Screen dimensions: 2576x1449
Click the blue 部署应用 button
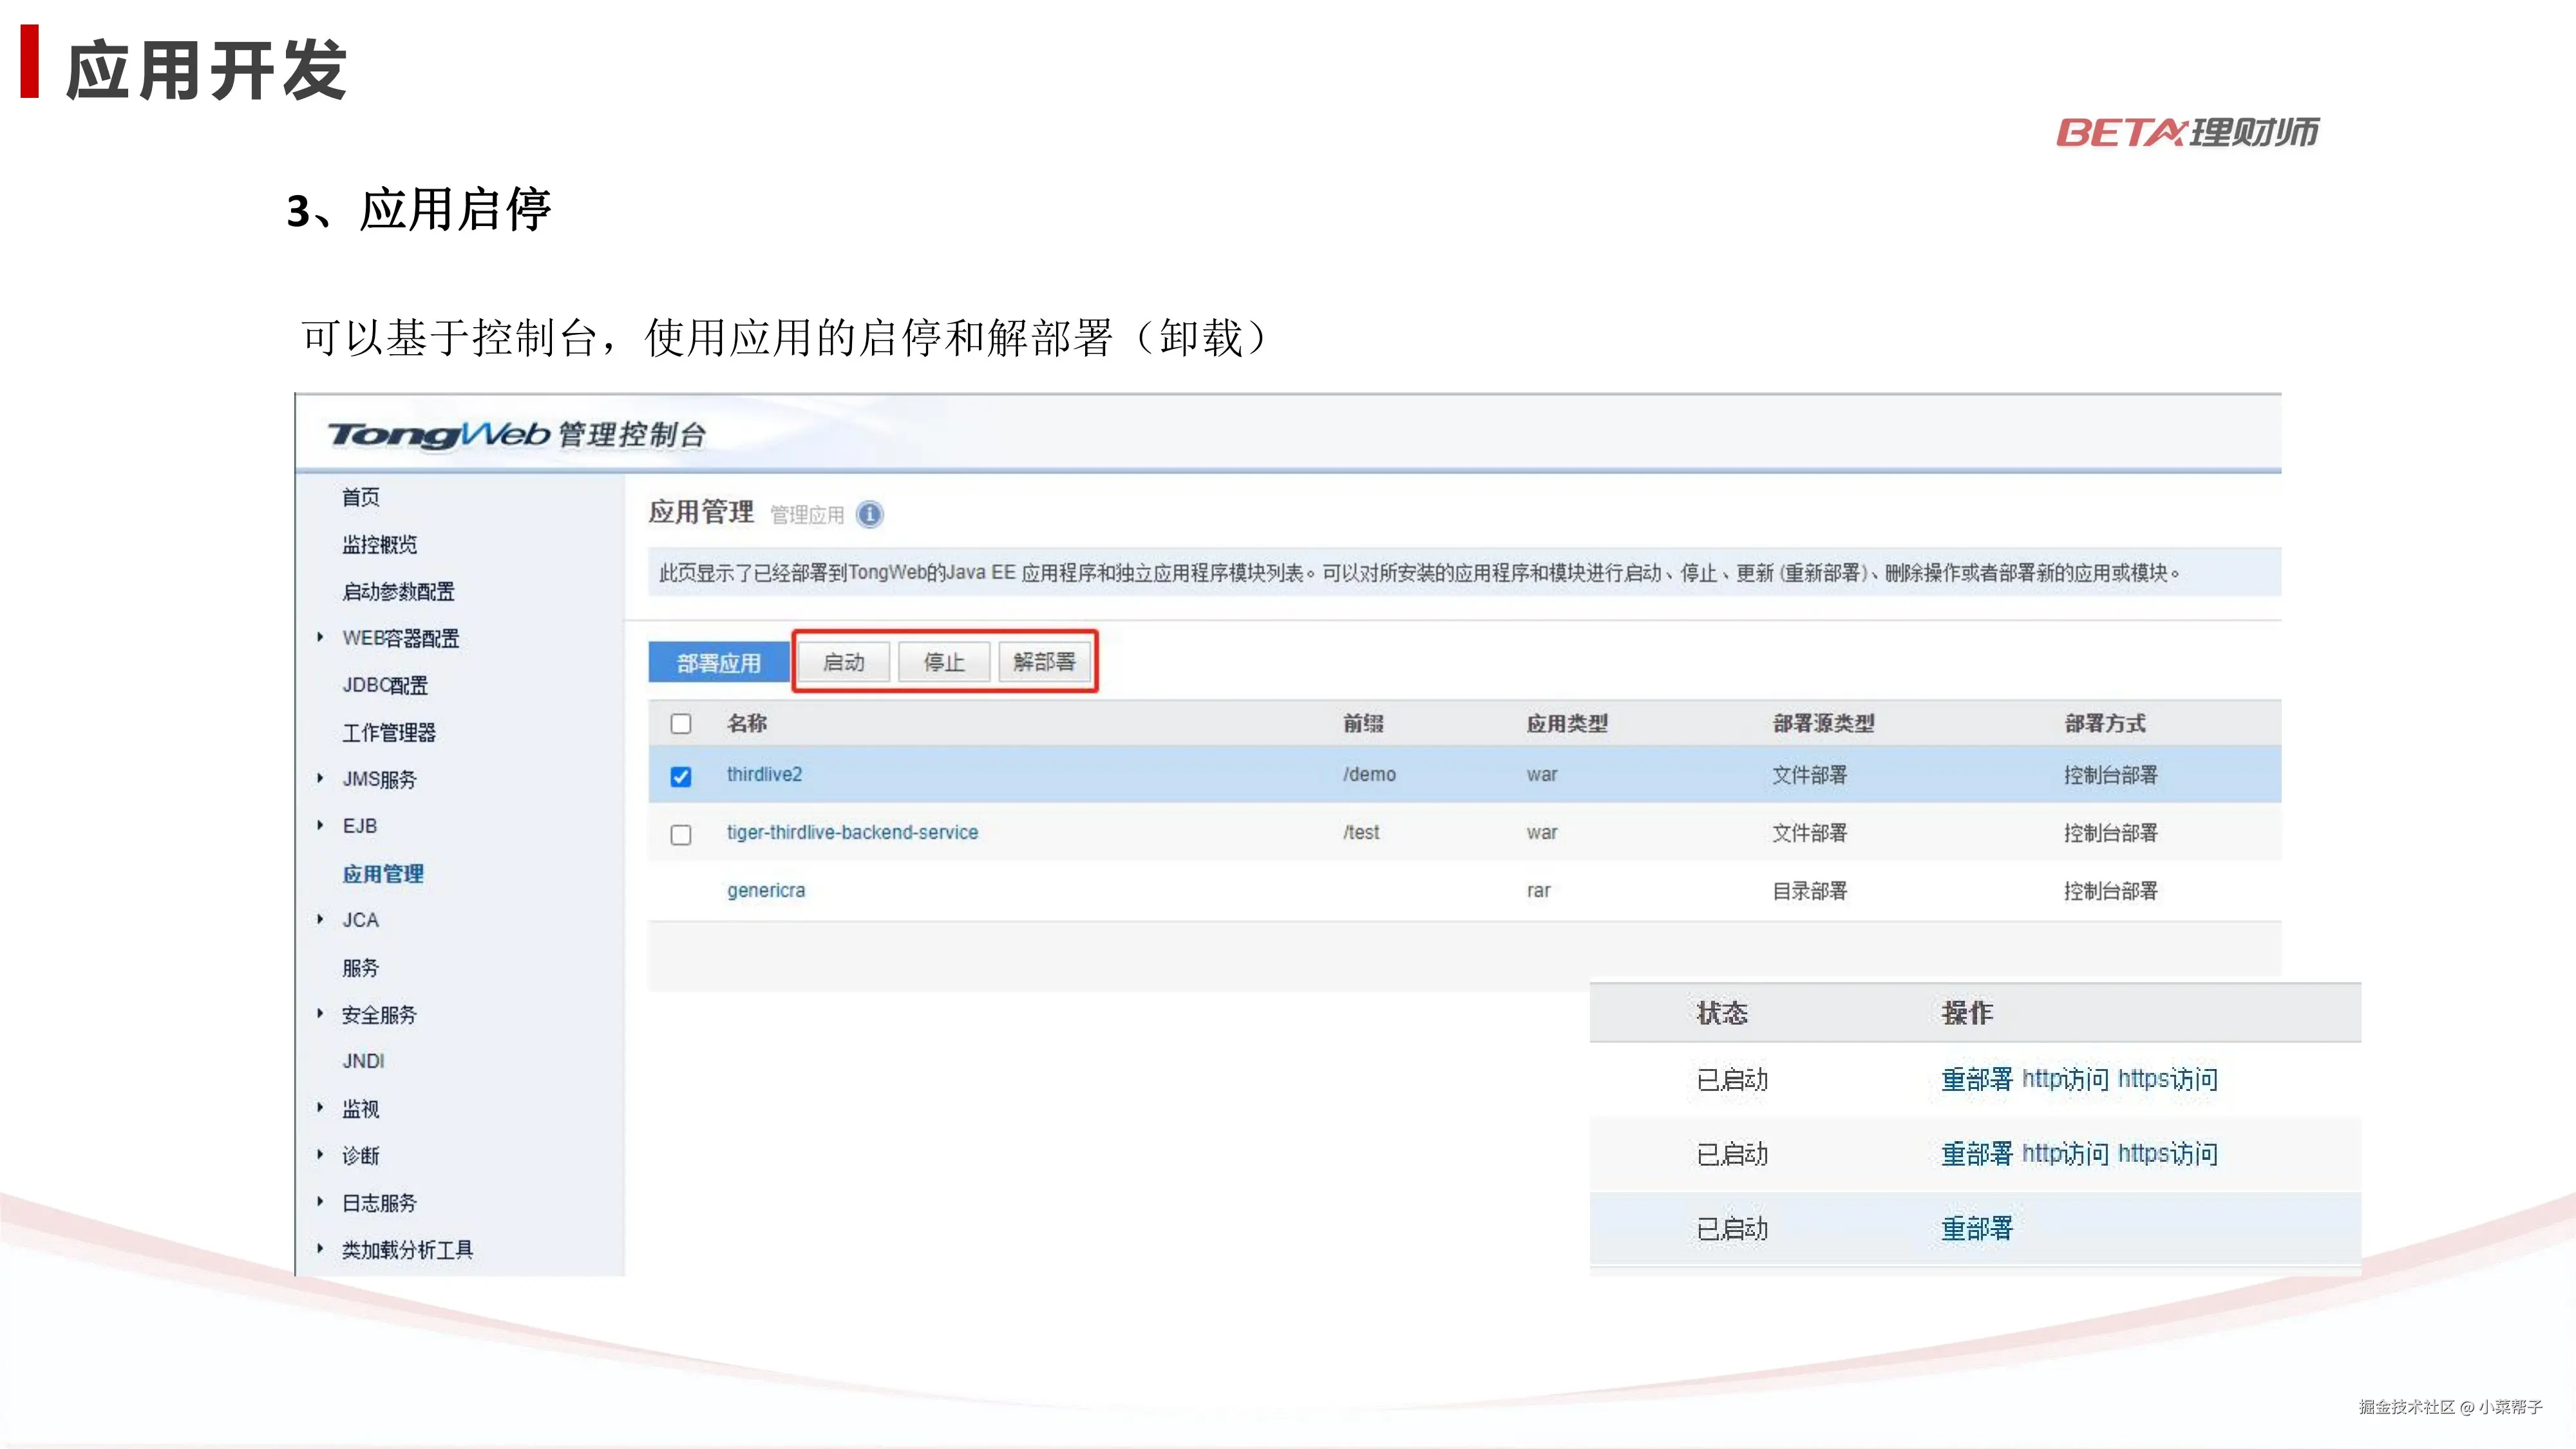click(718, 663)
